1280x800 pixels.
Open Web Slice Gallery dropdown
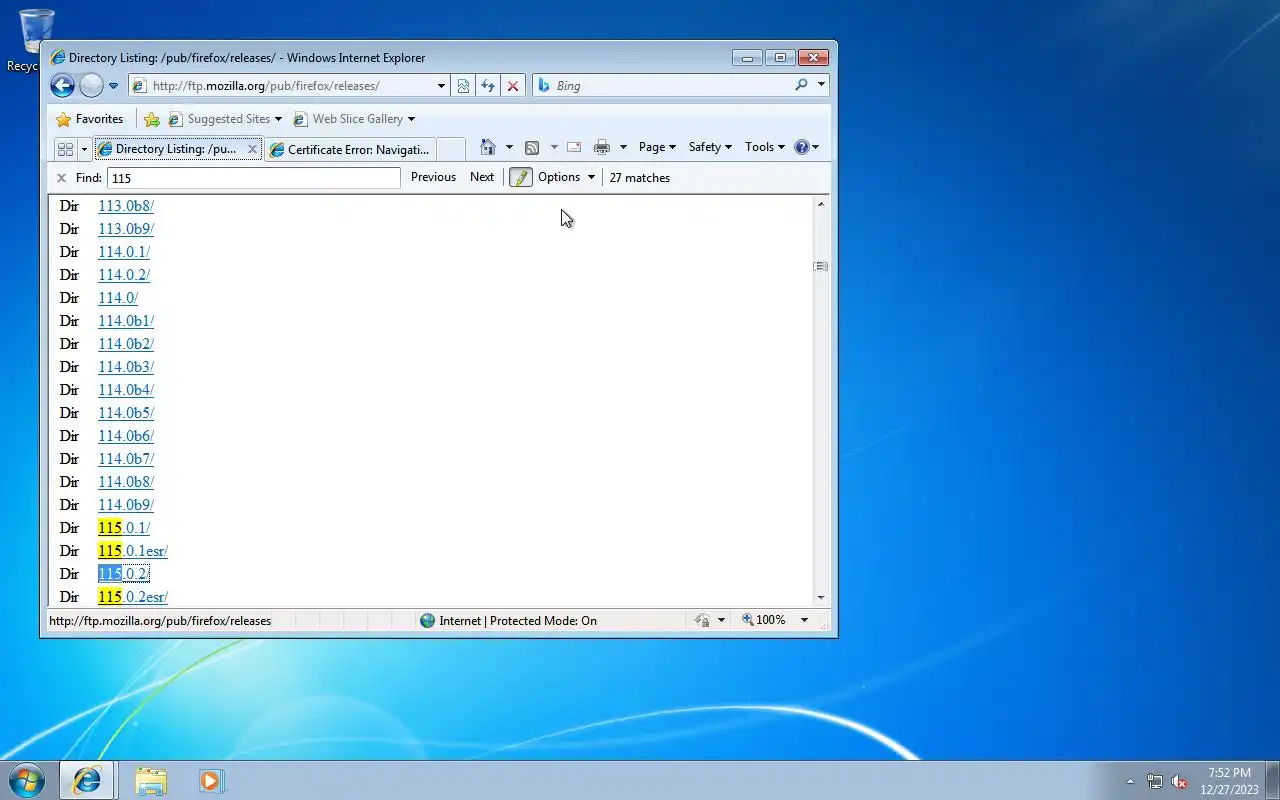pos(354,119)
